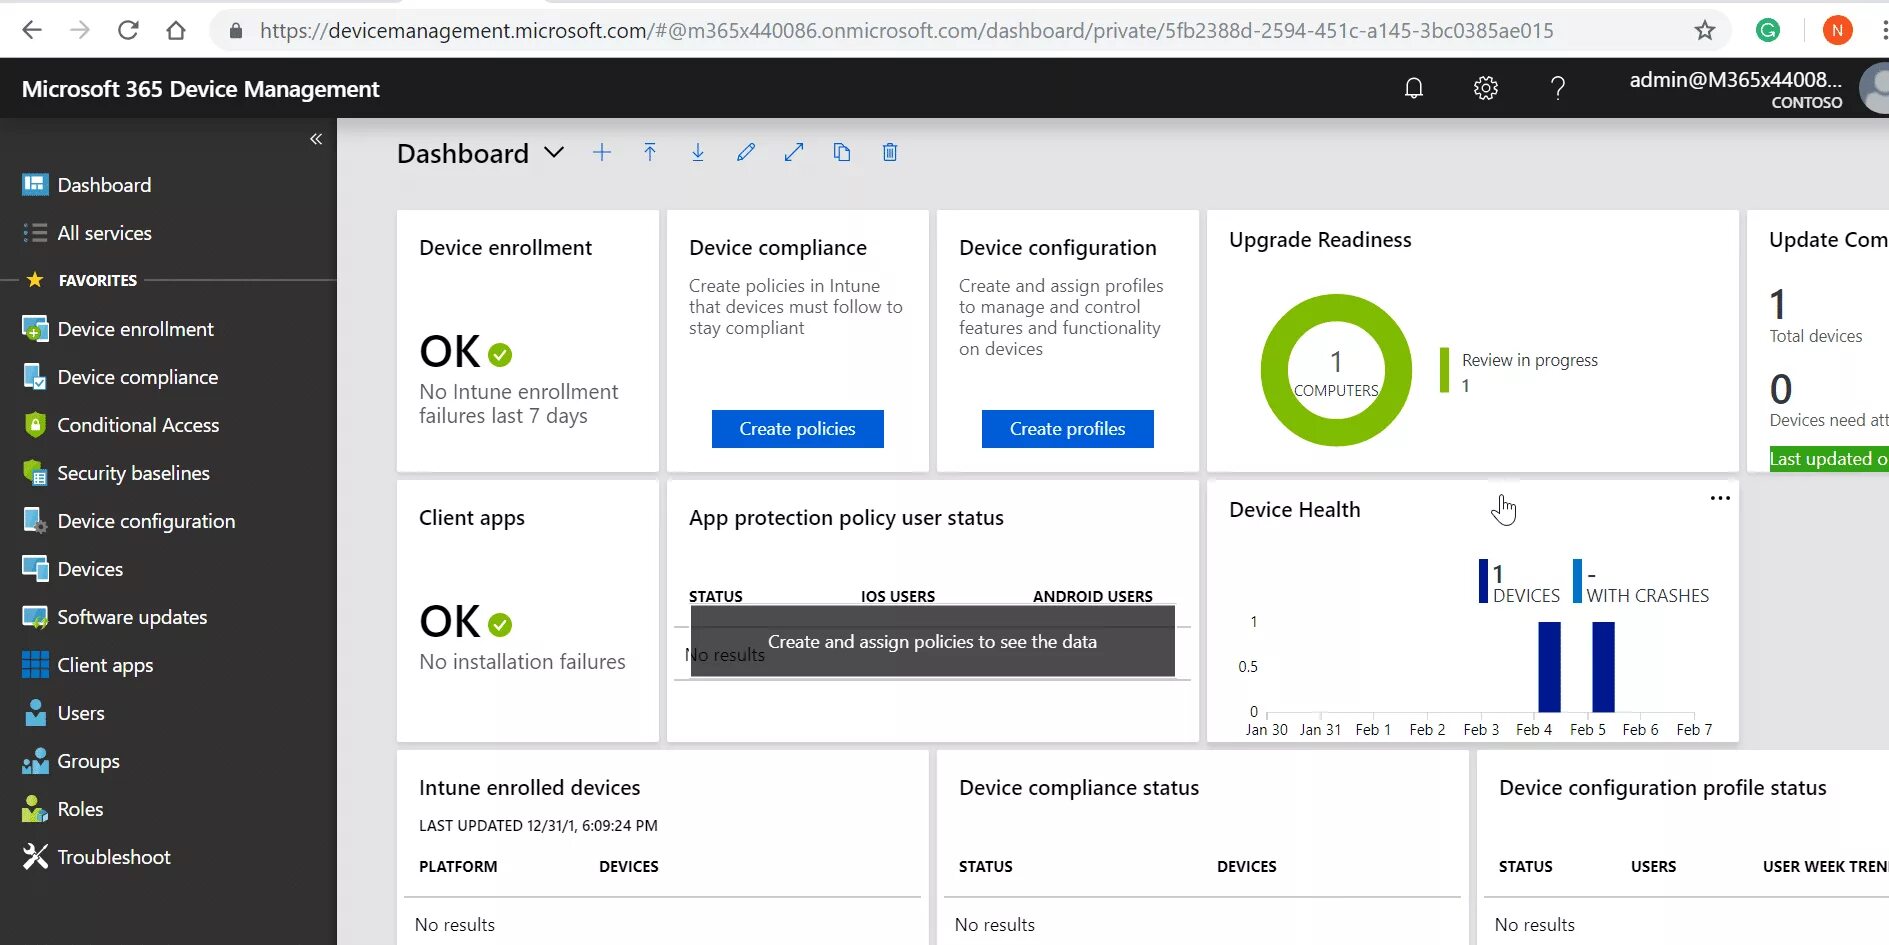Open Troubleshoot menu item
The image size is (1889, 945).
114,857
